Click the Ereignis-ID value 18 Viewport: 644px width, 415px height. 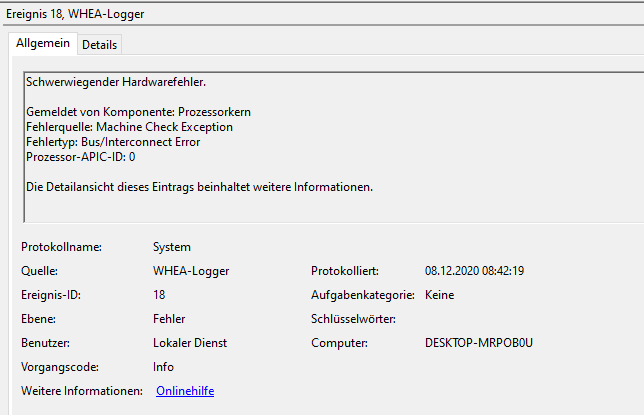[x=159, y=295]
